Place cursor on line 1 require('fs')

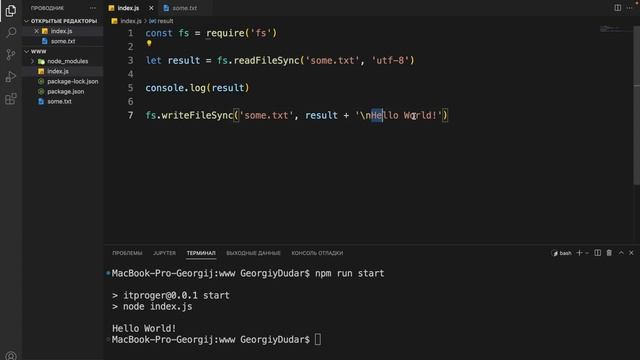coord(241,33)
